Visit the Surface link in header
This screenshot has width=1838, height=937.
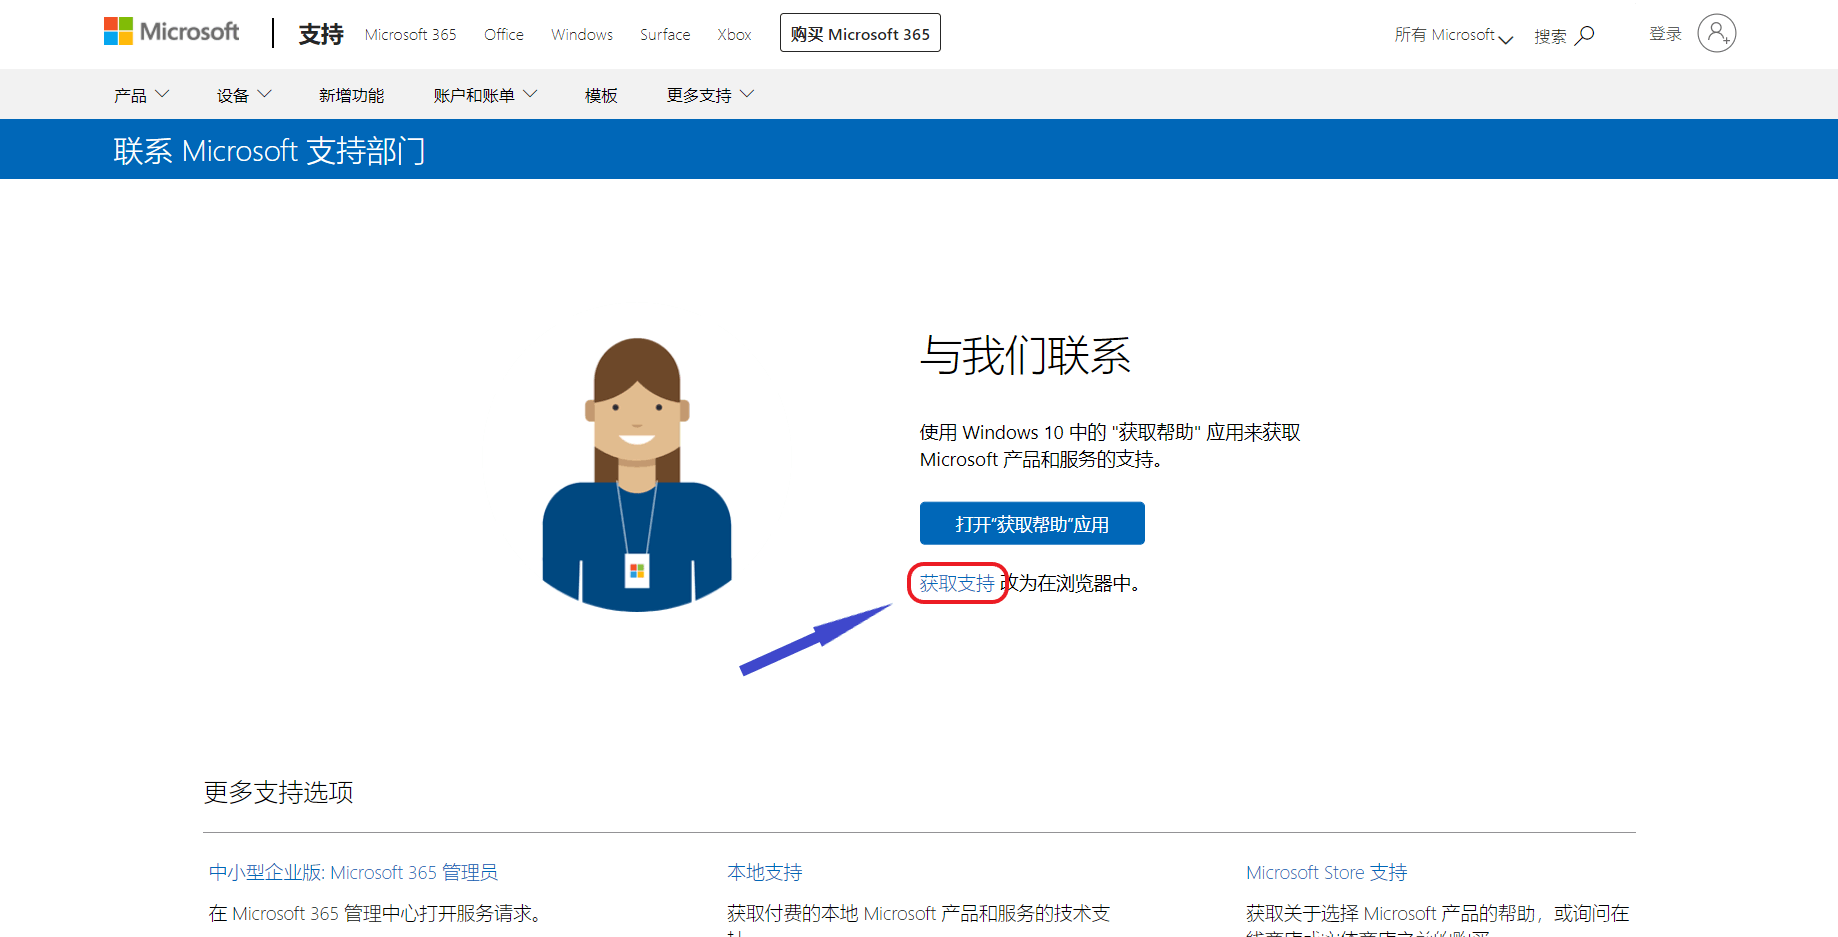[x=664, y=35]
